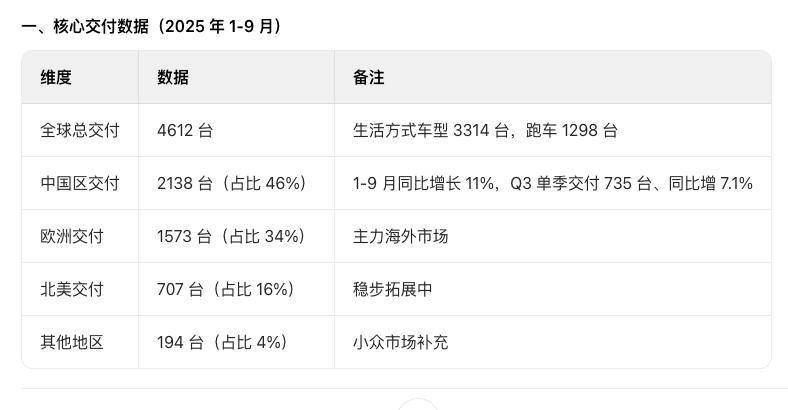This screenshot has width=788, height=410.
Task: Select the 北美交付 row label
Action: pyautogui.click(x=72, y=289)
